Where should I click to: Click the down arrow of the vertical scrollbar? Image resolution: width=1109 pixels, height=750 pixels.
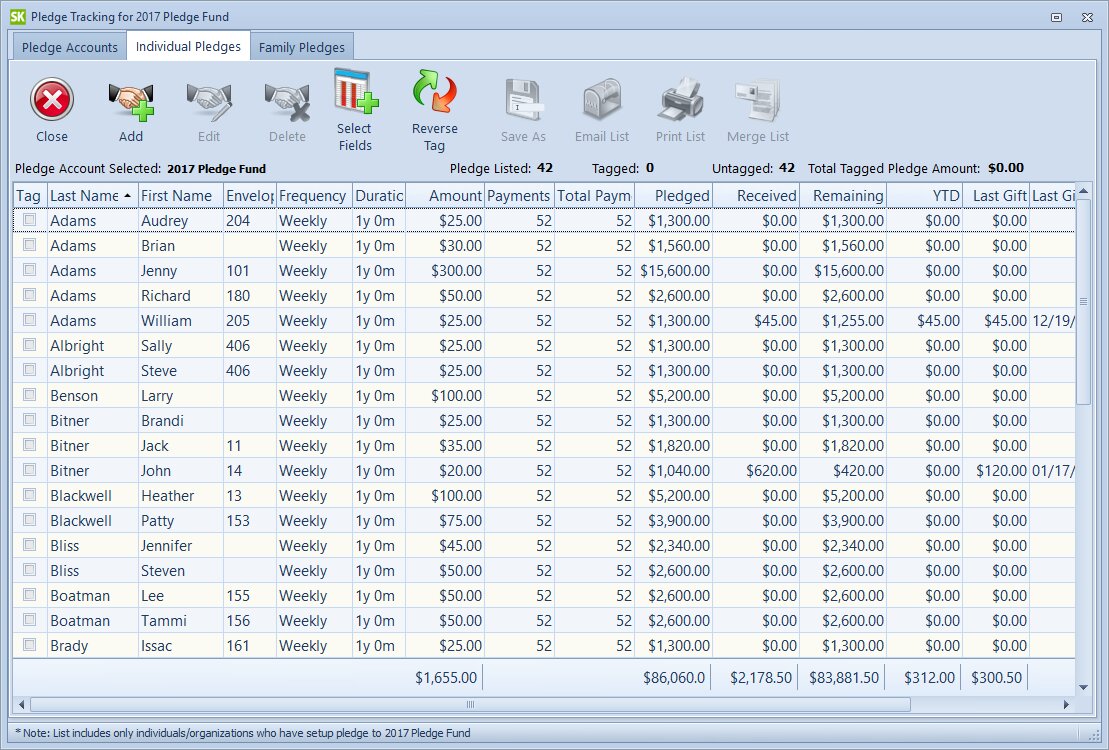tap(1084, 687)
